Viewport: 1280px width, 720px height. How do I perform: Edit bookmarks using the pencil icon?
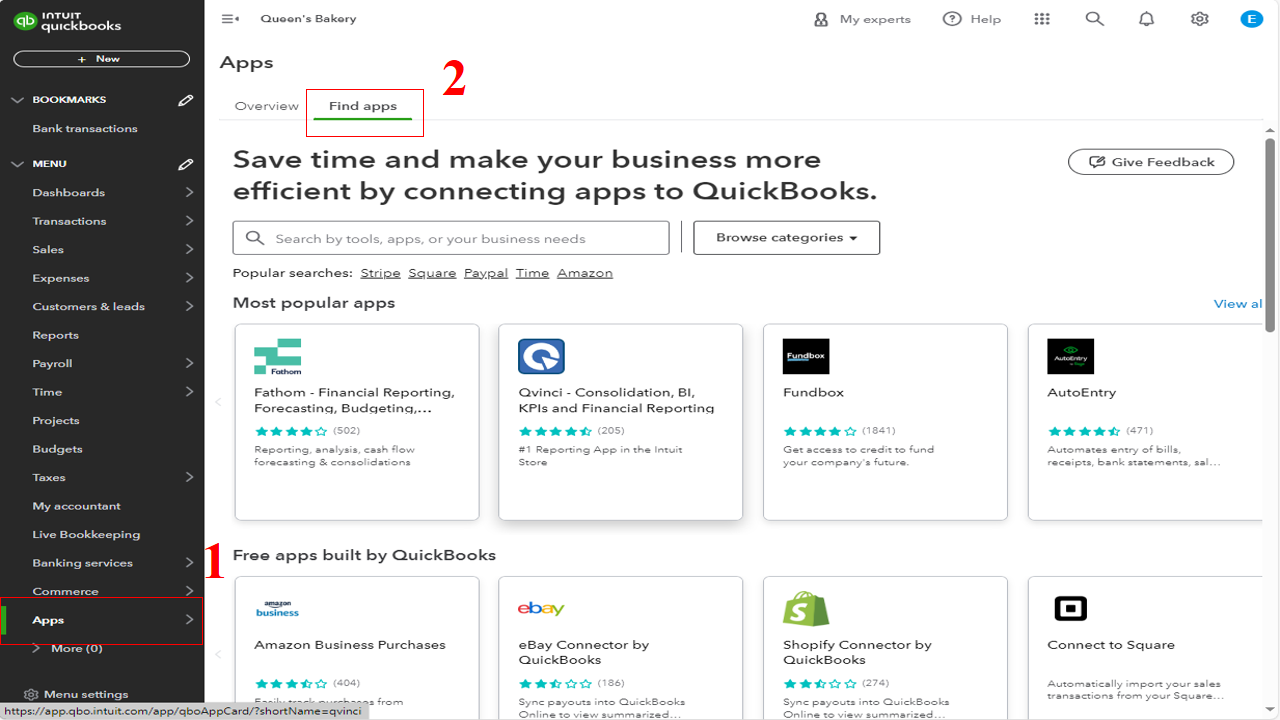186,99
